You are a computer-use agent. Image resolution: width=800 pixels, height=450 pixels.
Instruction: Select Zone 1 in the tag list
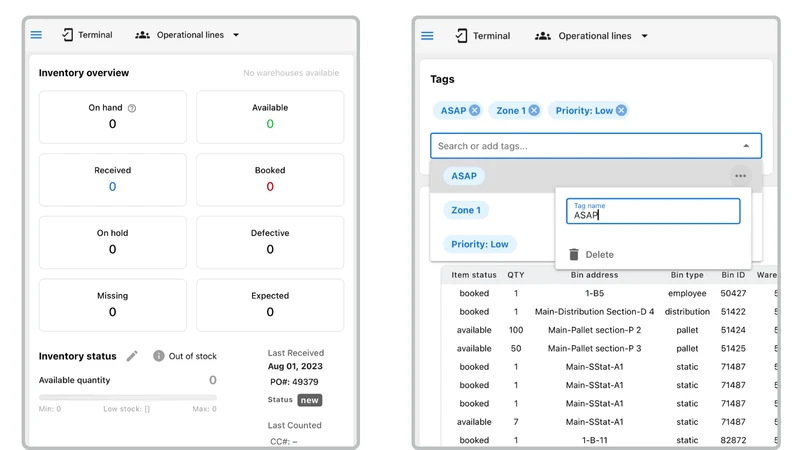tap(466, 210)
